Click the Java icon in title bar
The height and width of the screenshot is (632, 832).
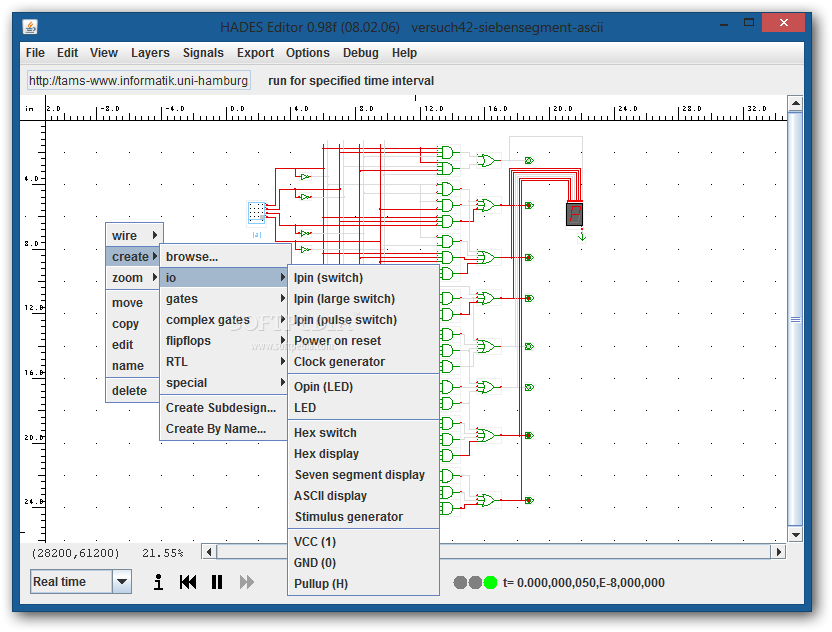[30, 26]
